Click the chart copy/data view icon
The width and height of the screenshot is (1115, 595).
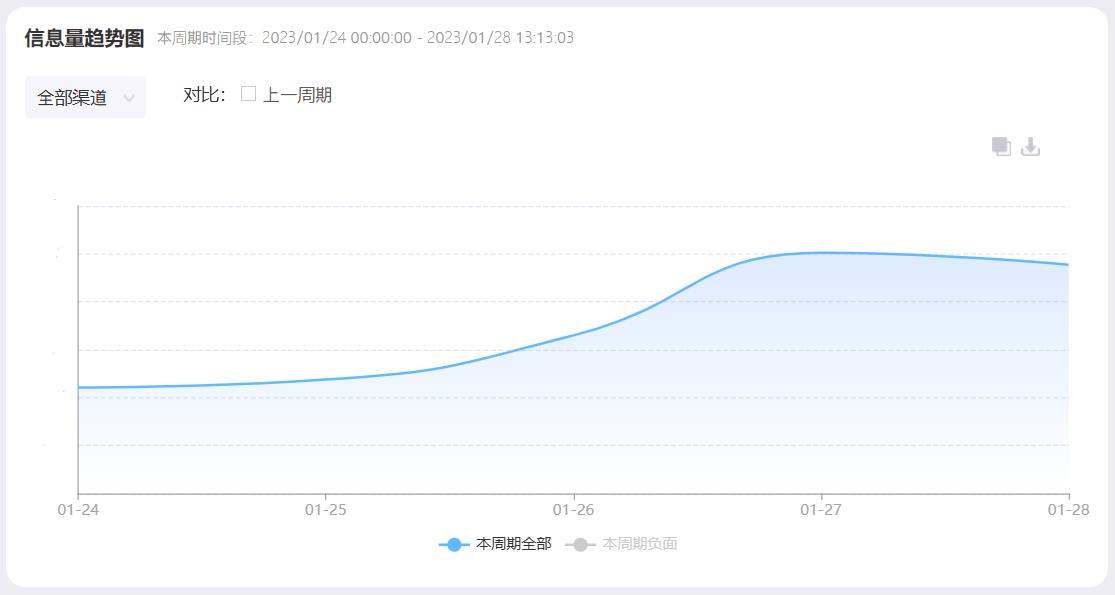point(1001,146)
